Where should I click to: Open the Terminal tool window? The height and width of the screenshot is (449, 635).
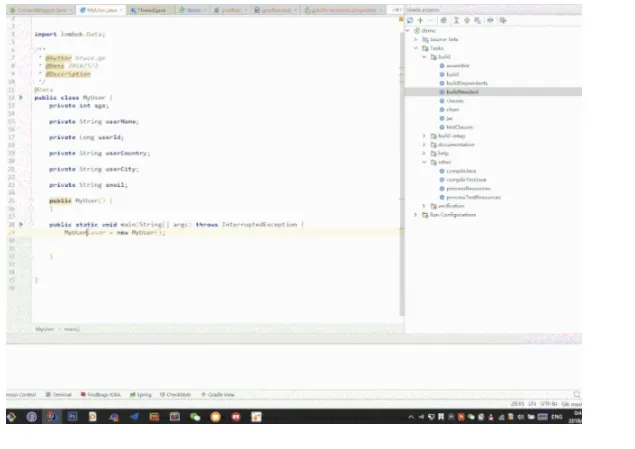pos(58,394)
